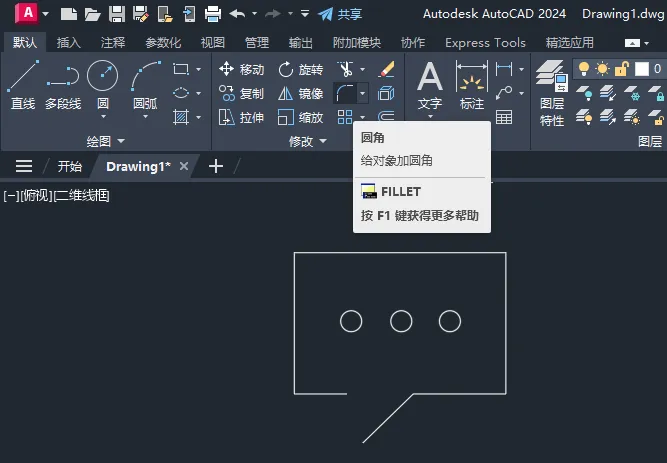This screenshot has height=463, width=667.
Task: Click the Table tool icon
Action: pyautogui.click(x=504, y=117)
